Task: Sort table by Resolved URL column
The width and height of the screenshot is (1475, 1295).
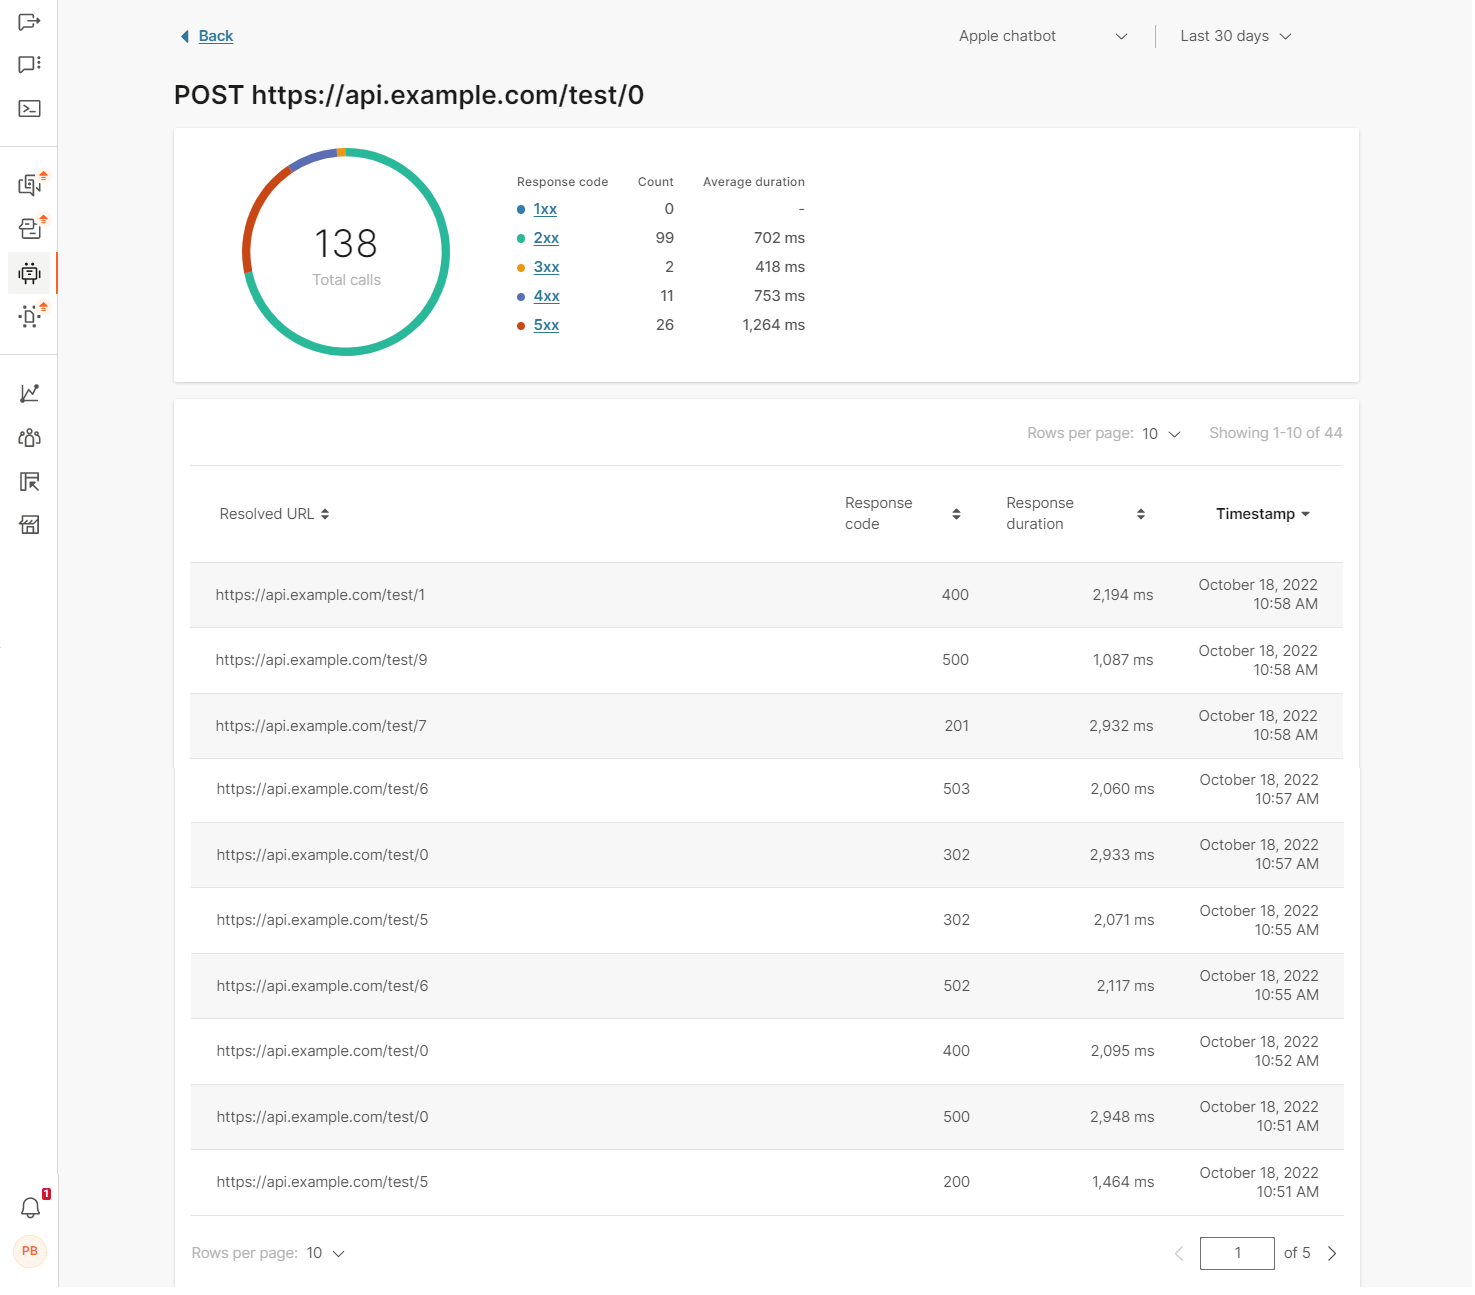Action: click(274, 514)
